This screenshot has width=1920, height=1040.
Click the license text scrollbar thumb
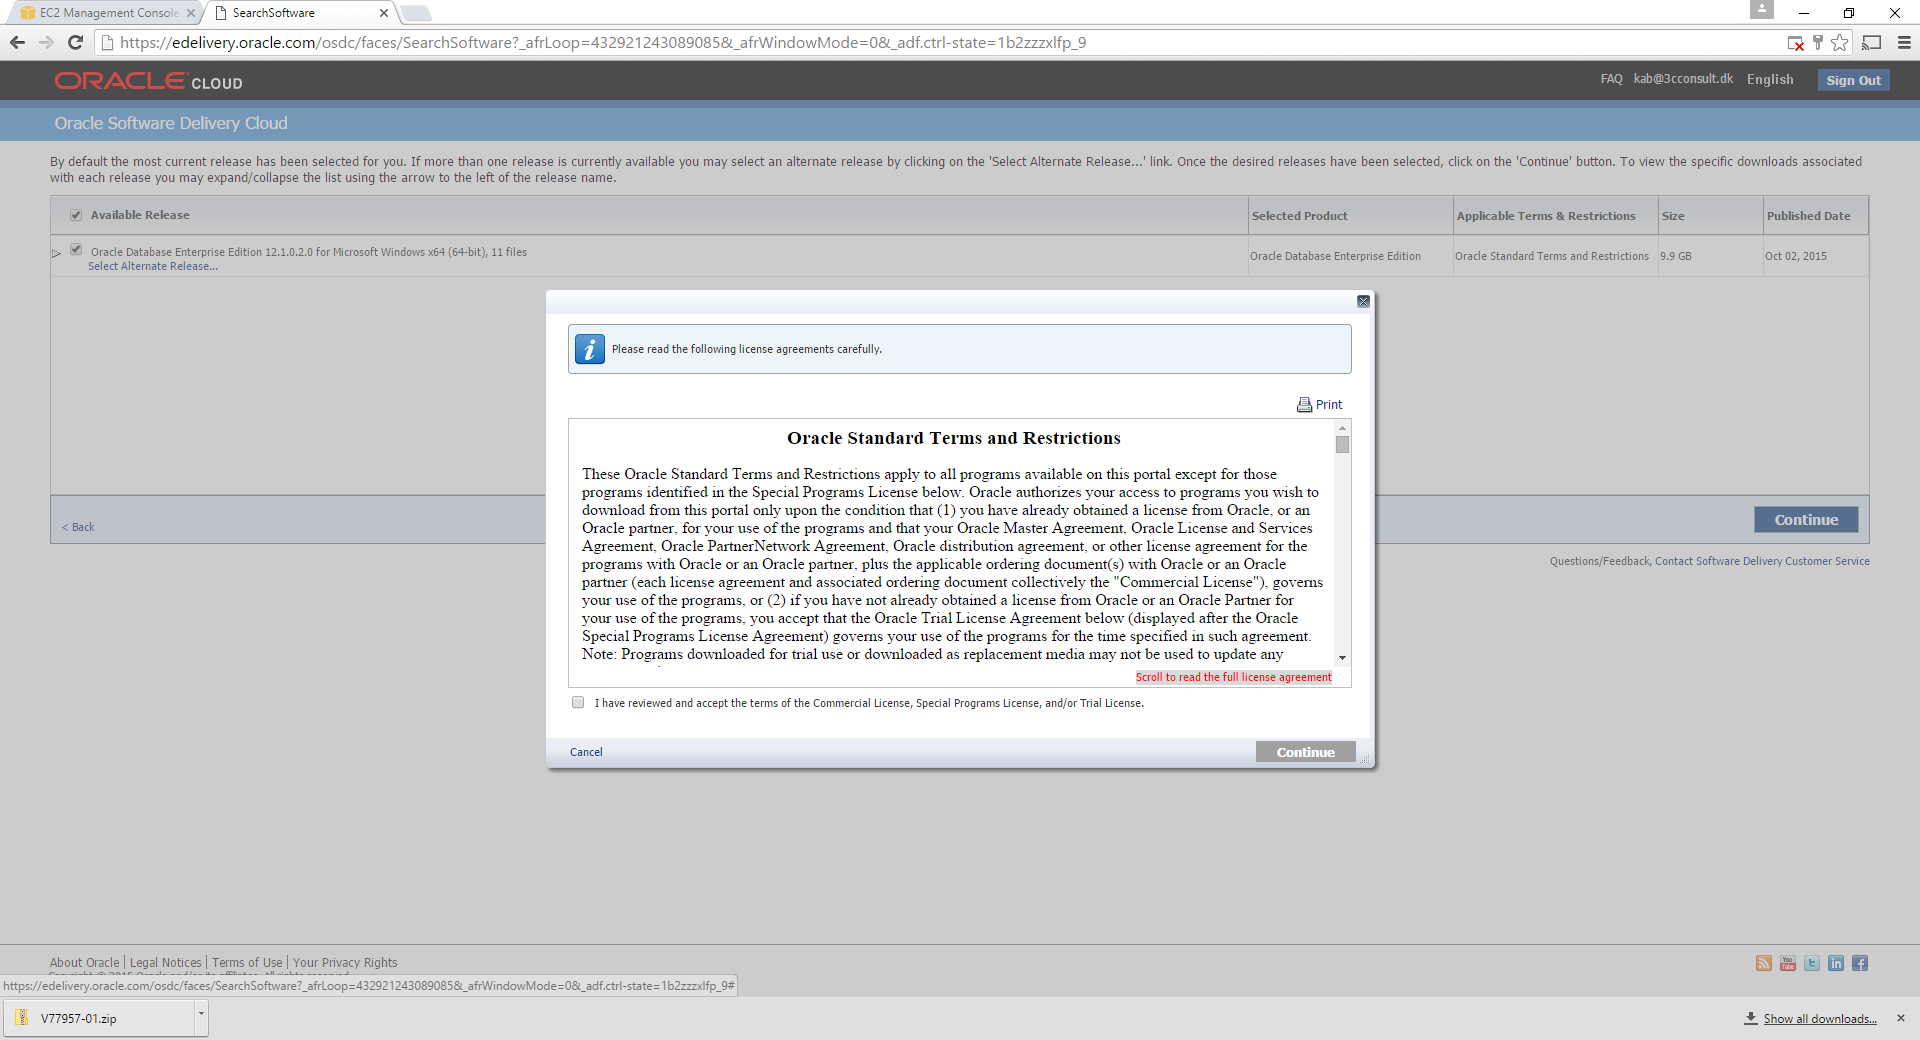(1342, 445)
